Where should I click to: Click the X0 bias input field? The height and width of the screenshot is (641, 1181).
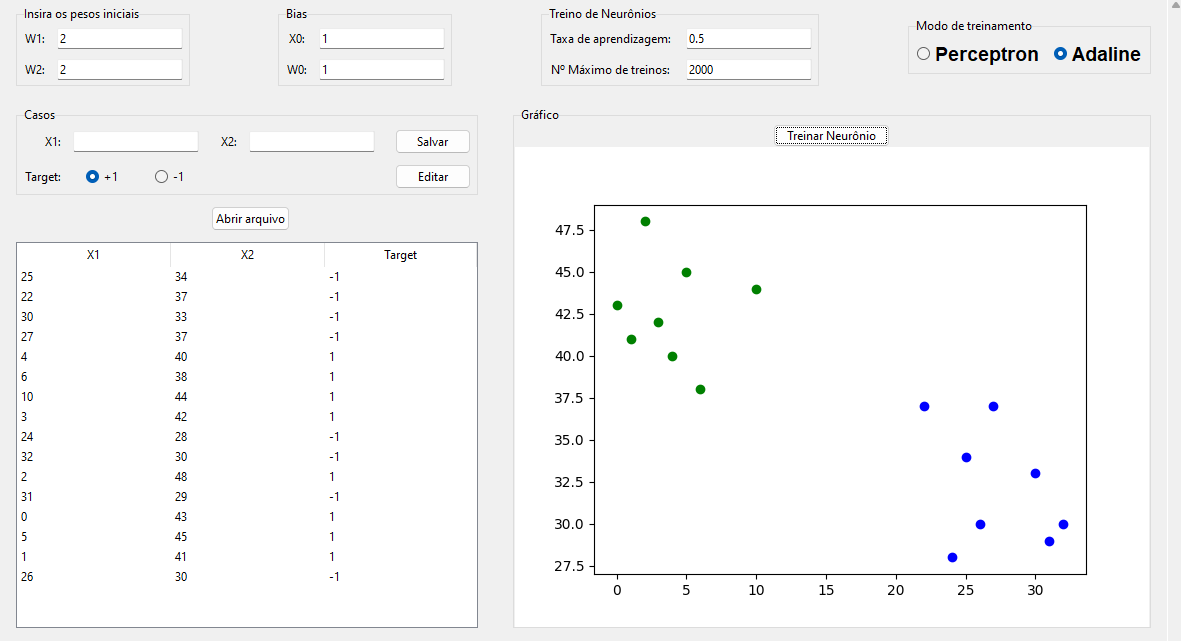click(x=382, y=39)
